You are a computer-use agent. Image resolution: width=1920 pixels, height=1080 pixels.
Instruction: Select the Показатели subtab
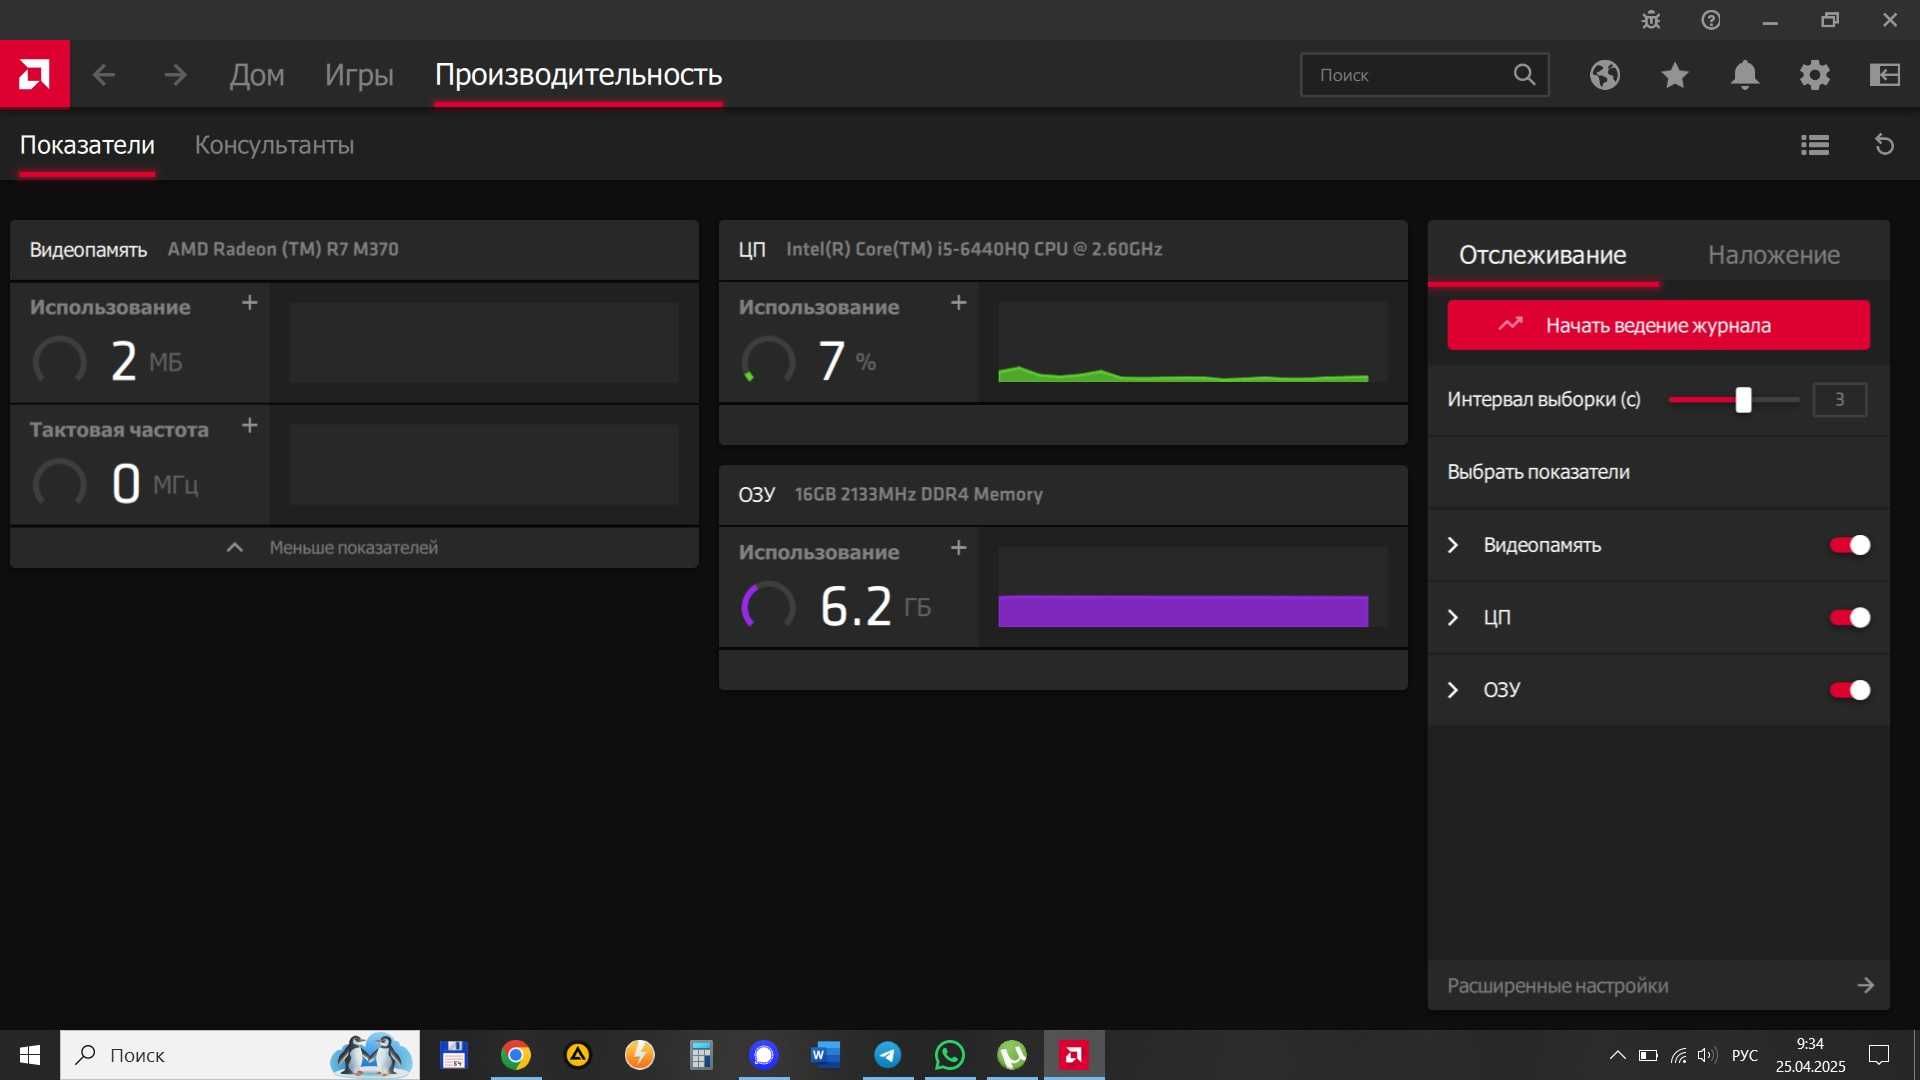87,145
